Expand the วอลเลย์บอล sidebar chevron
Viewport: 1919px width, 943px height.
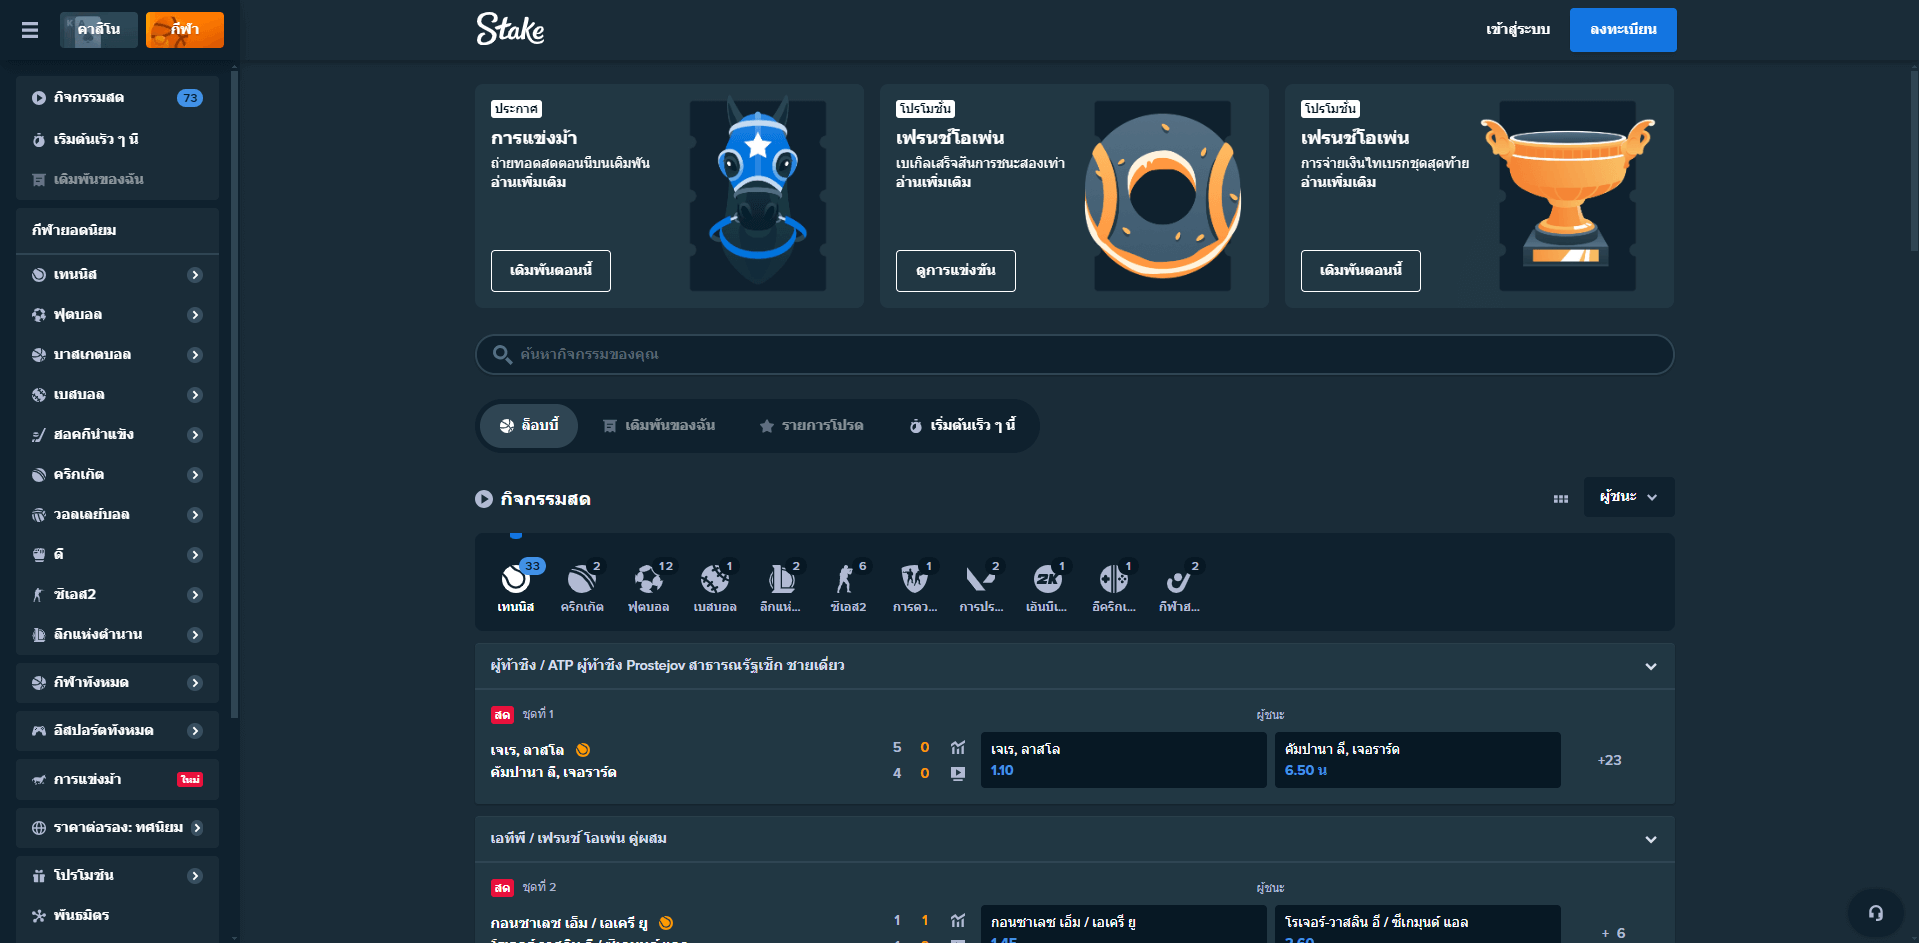tap(195, 515)
